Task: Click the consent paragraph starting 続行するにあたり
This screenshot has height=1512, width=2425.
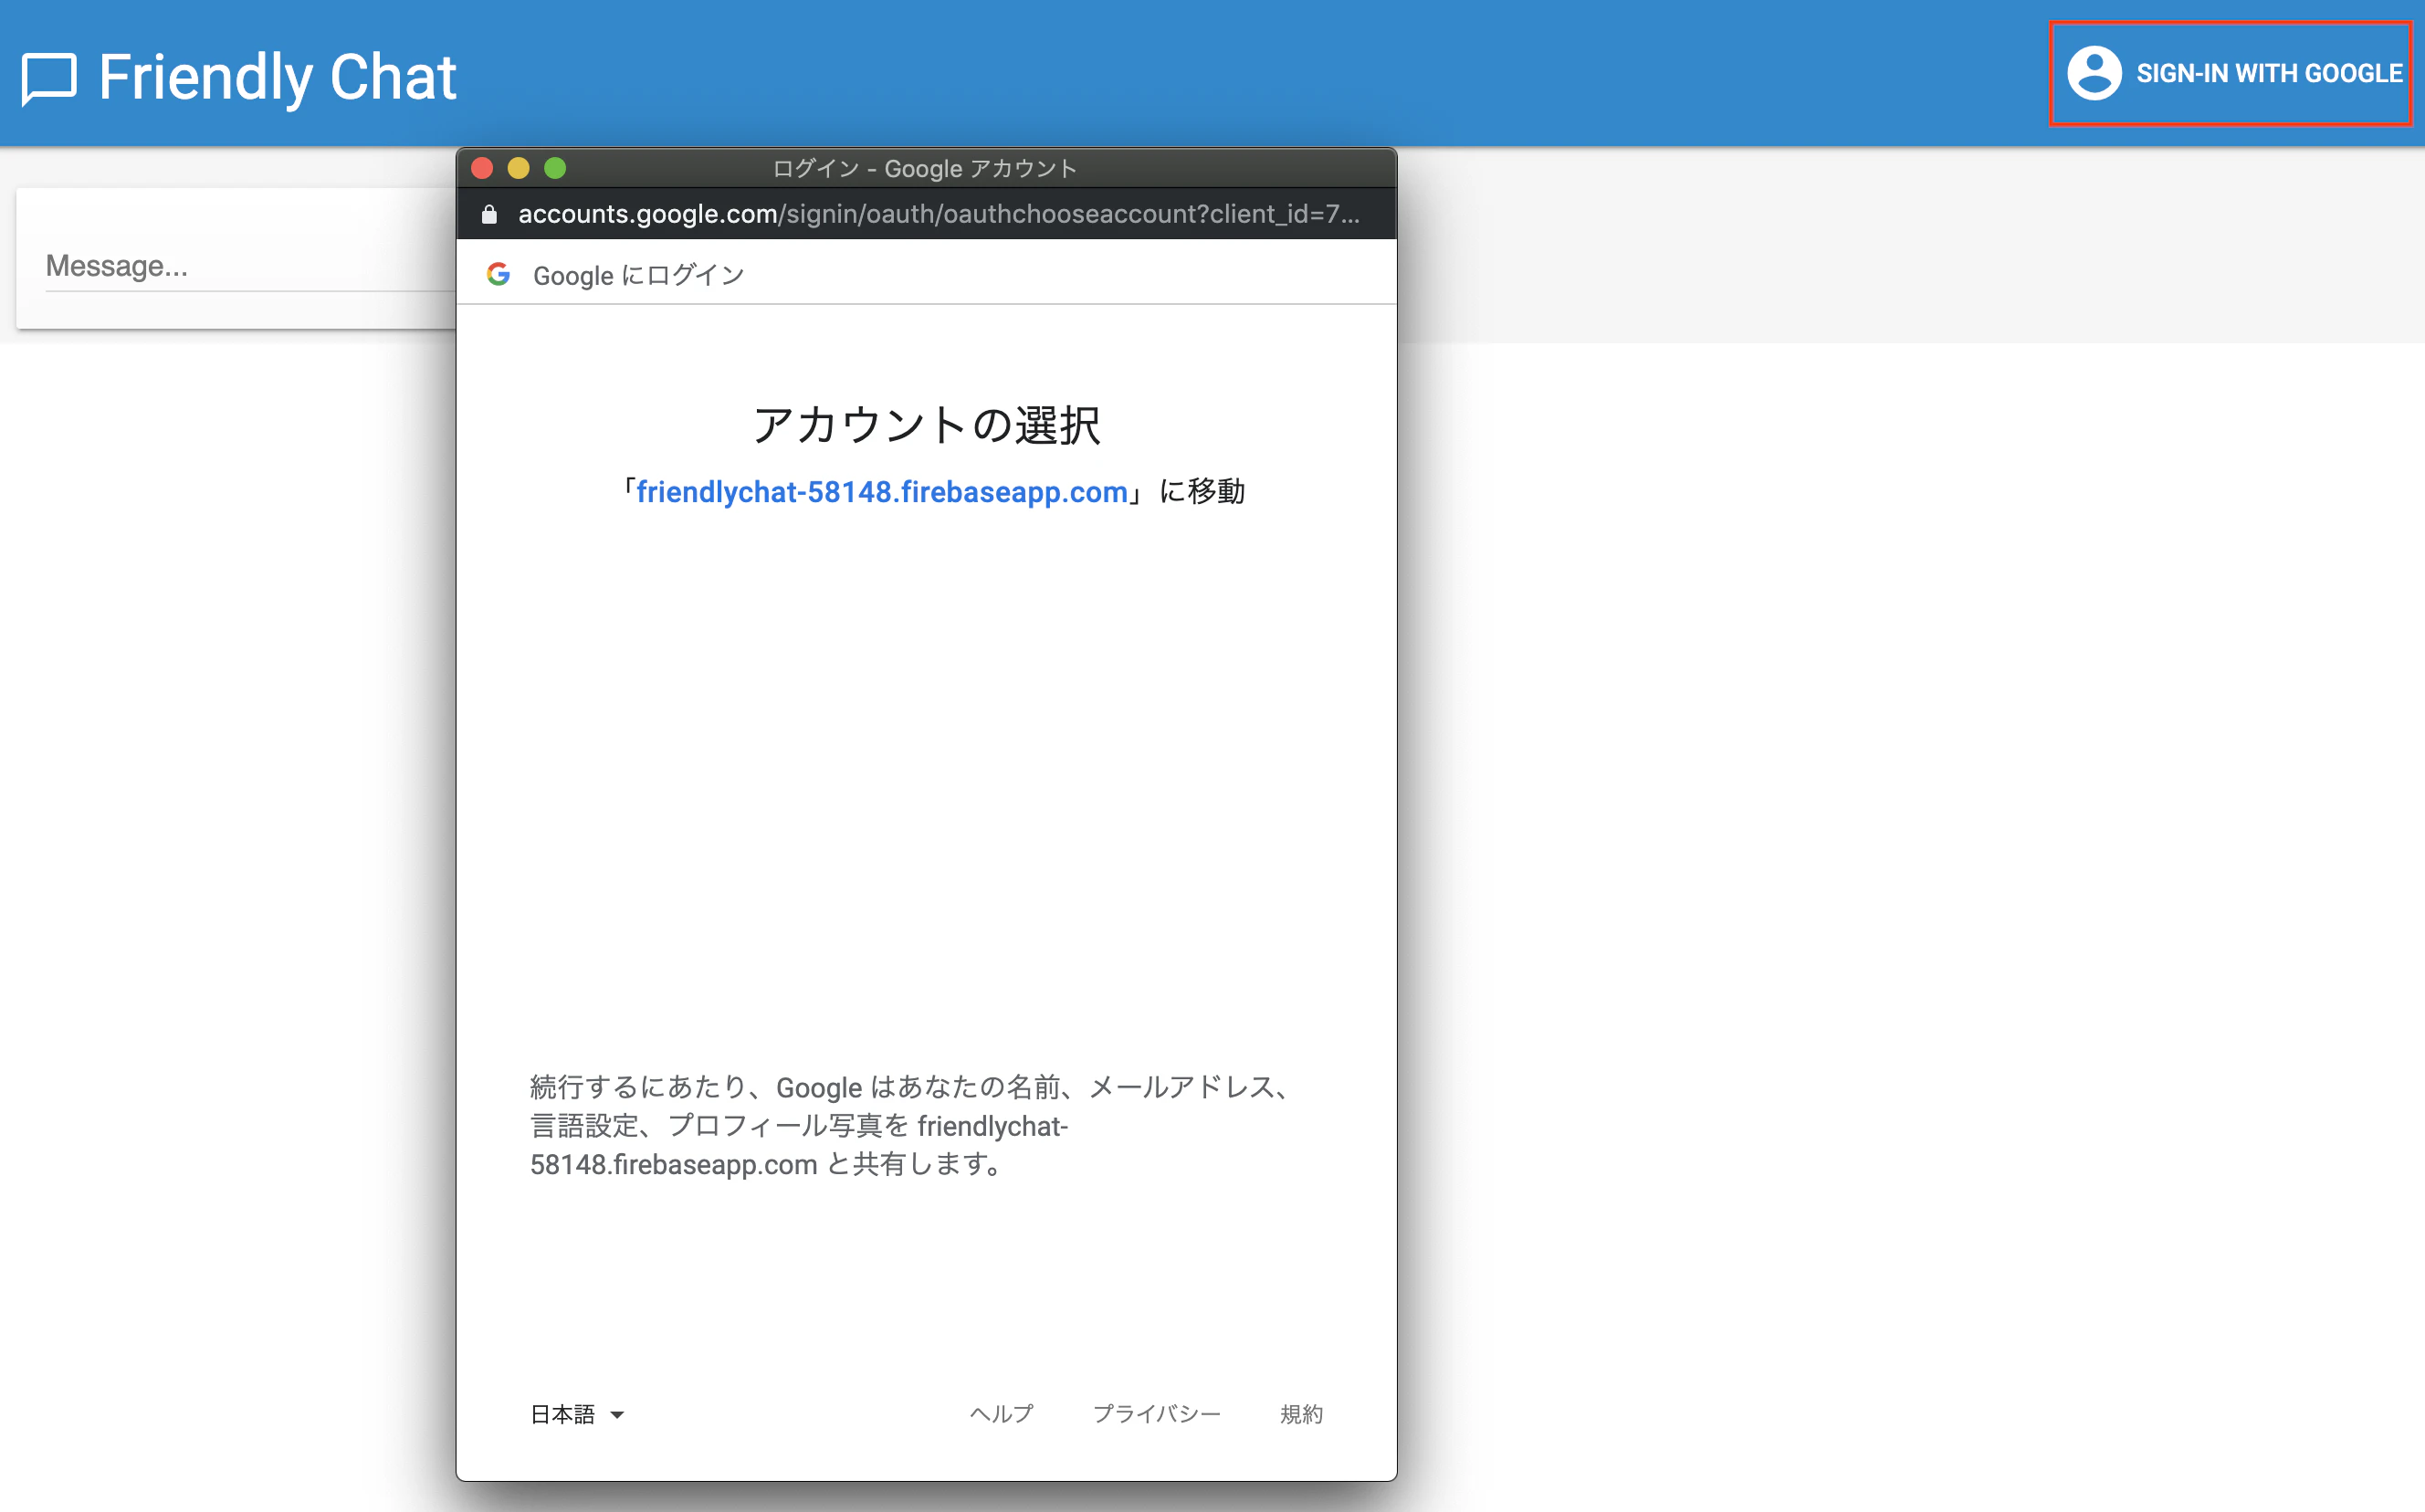Action: pyautogui.click(x=912, y=1126)
